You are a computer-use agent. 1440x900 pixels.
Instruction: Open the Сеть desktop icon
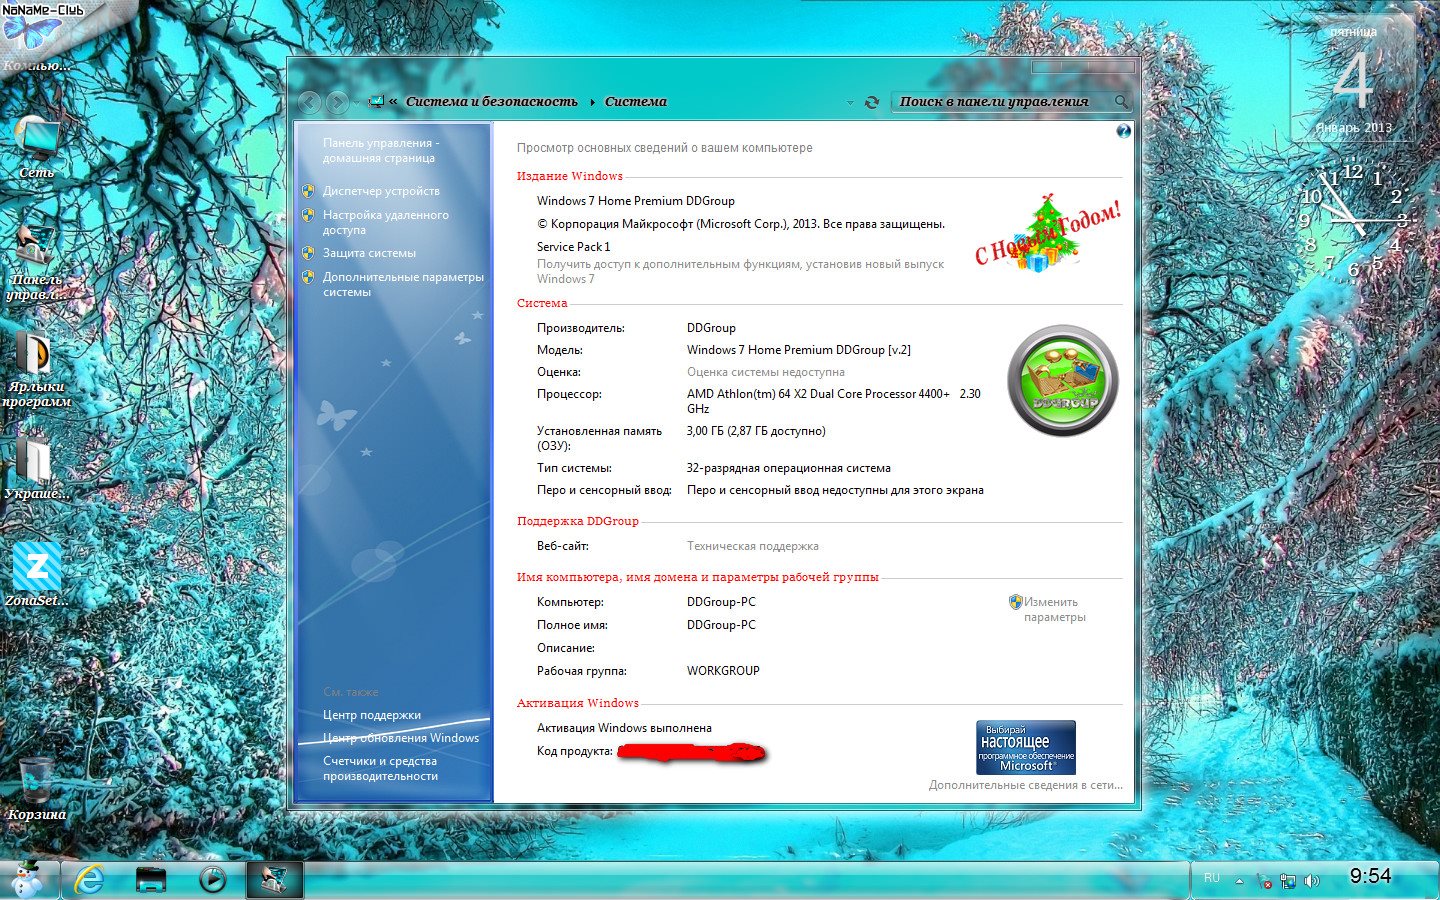[x=37, y=148]
